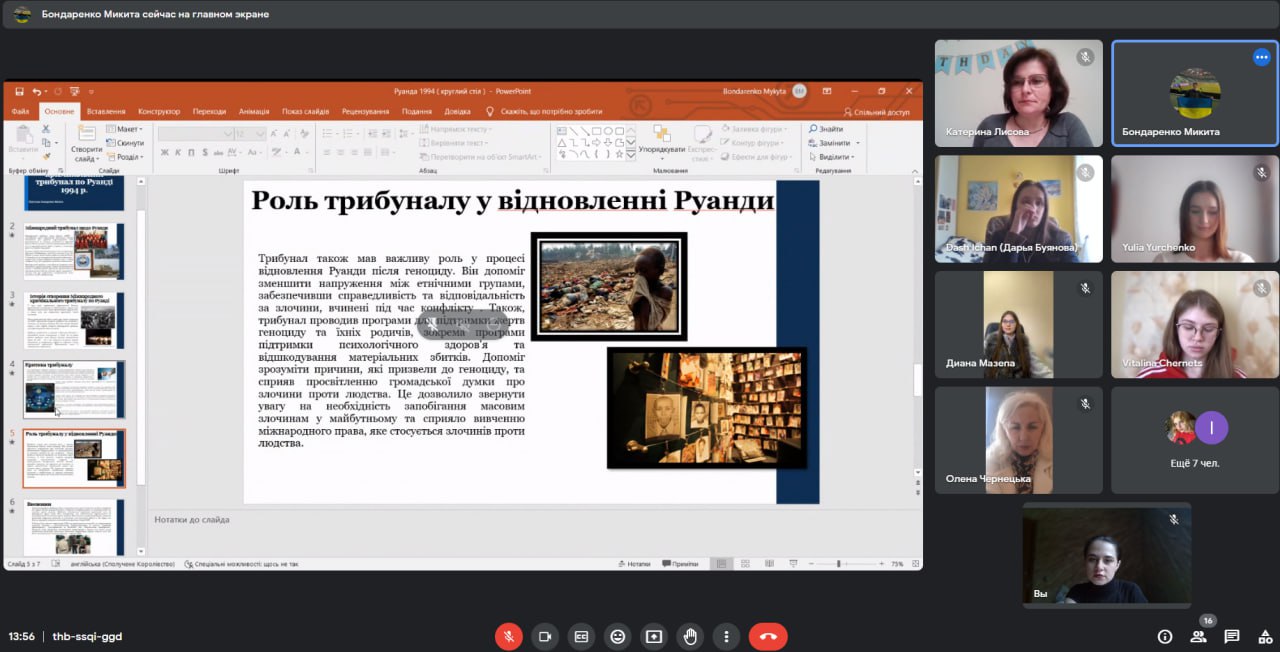Reset the slide with Скинути
The image size is (1280, 652).
[x=125, y=143]
